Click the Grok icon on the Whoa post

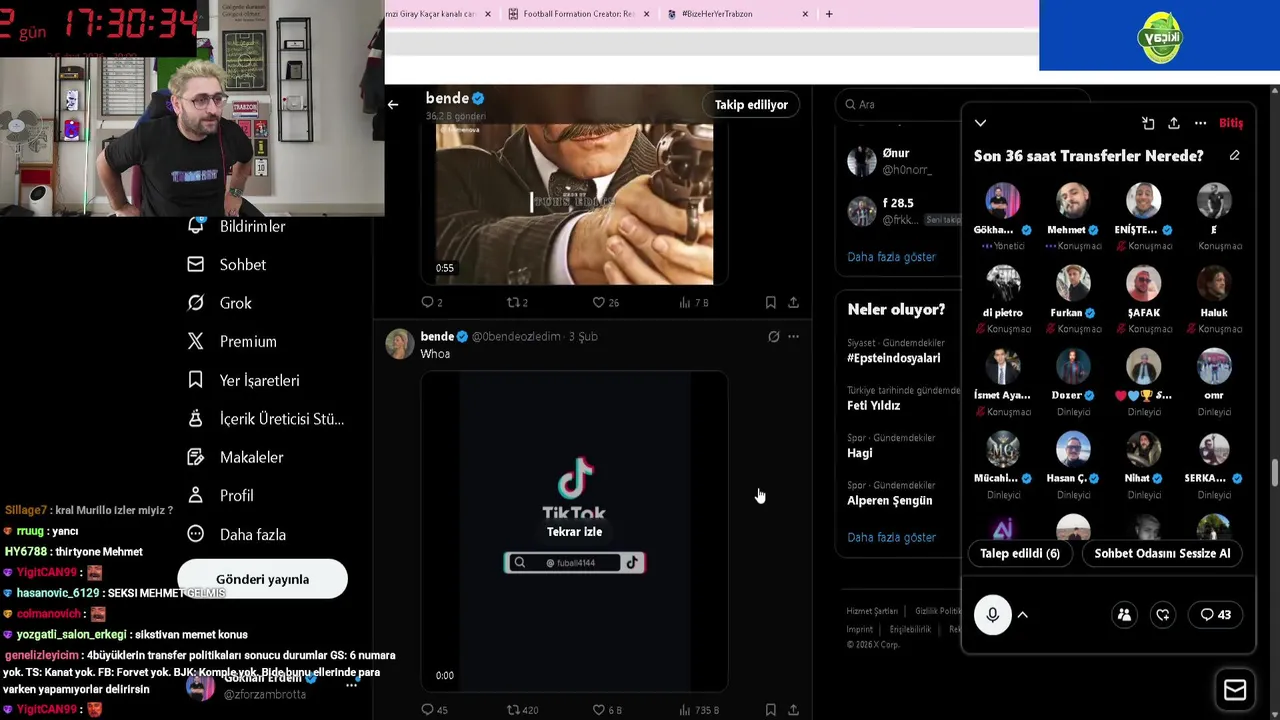774,337
